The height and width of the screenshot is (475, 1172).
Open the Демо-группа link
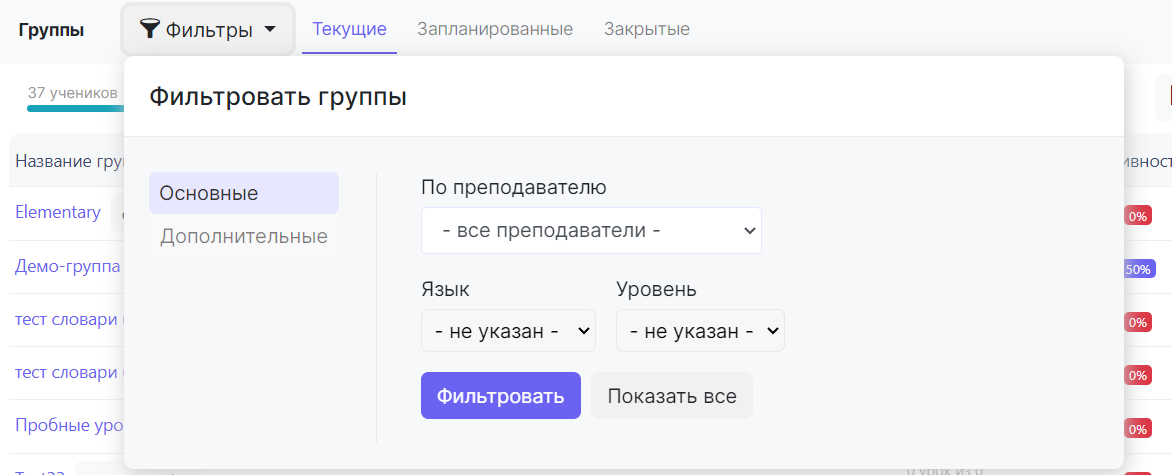(68, 266)
